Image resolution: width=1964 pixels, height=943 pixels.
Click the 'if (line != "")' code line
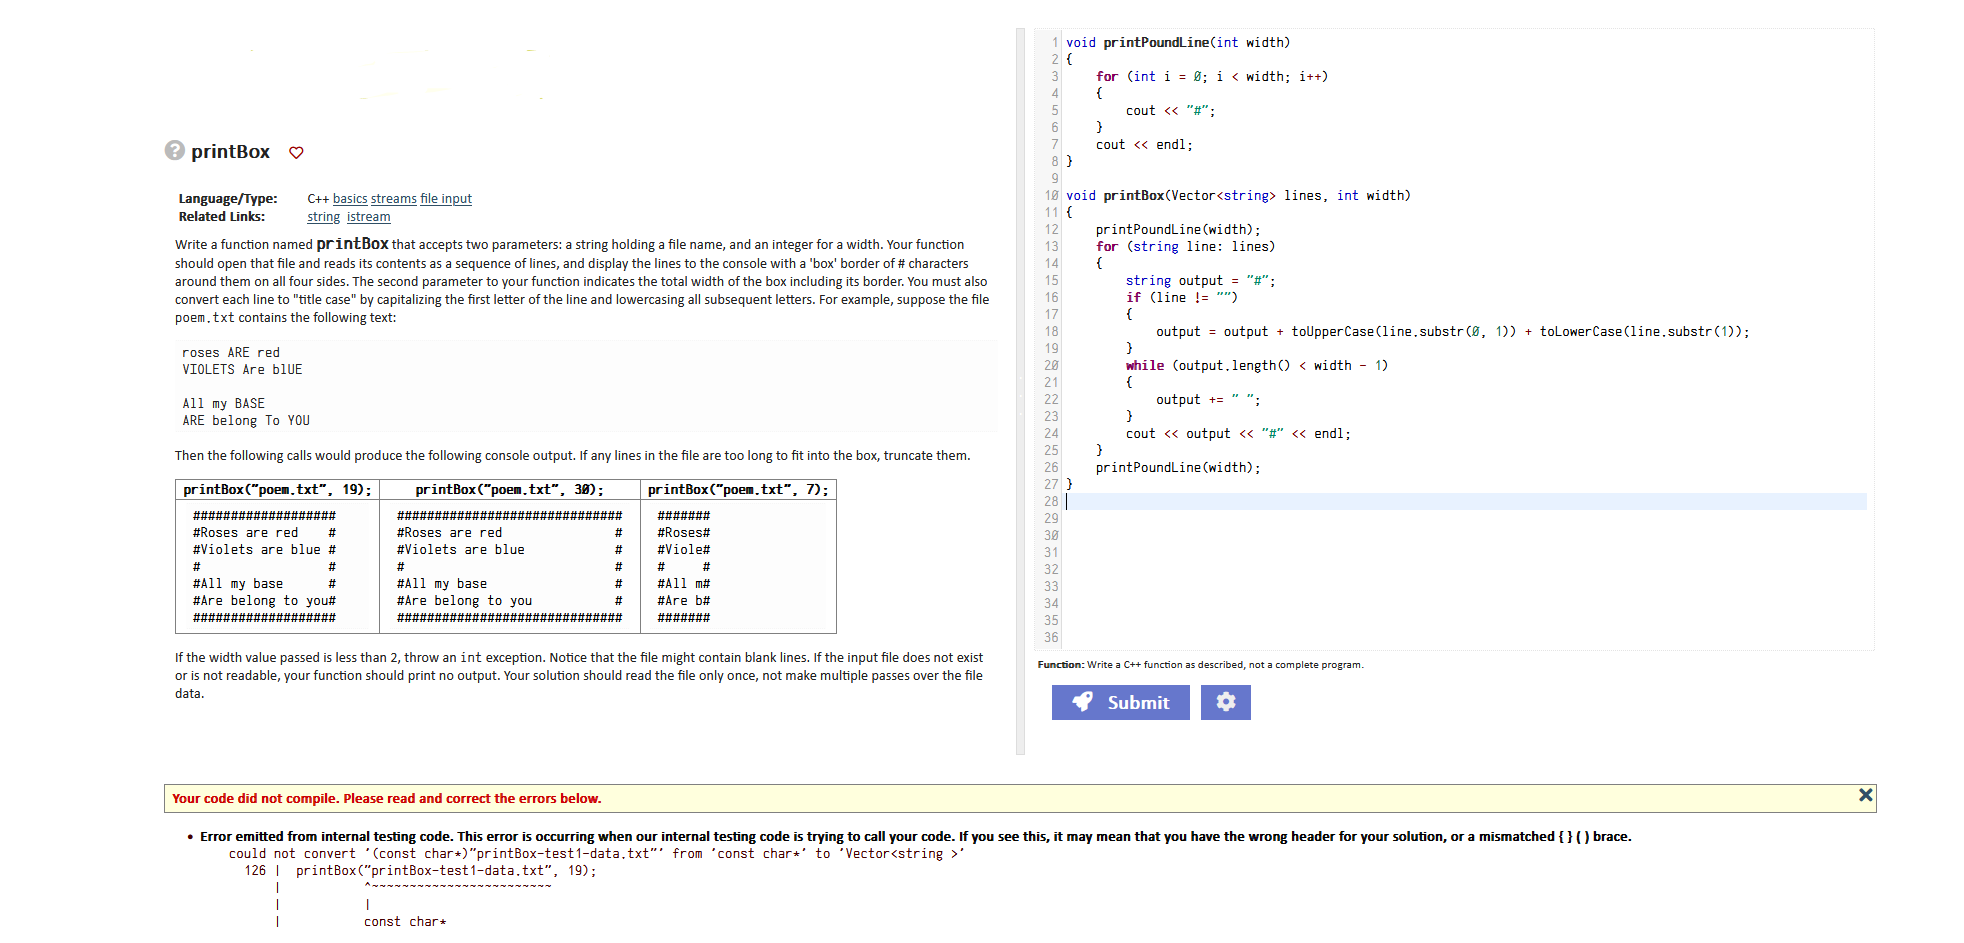[1182, 297]
